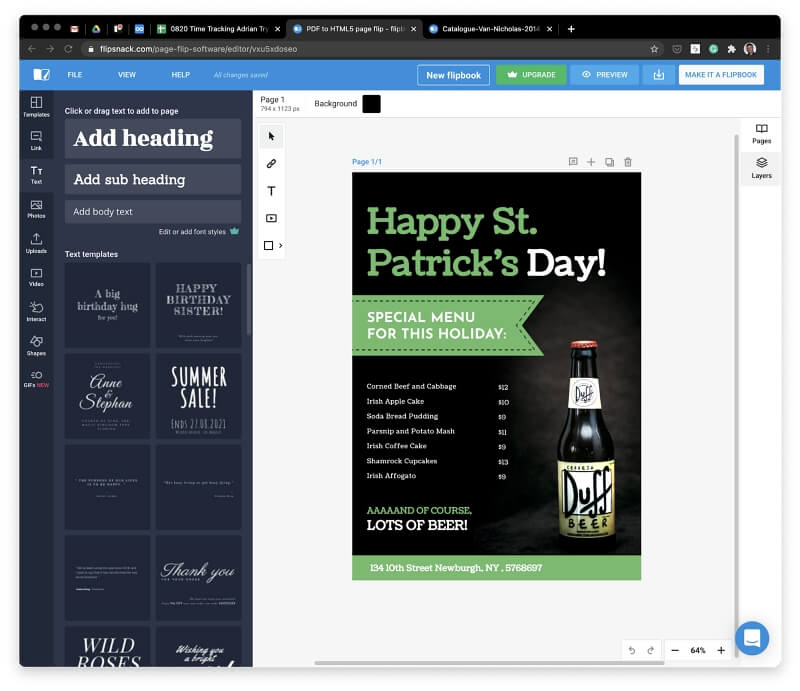Select the 'LOTS OF BEER!' text
Viewport: 800px width, 691px height.
[417, 525]
